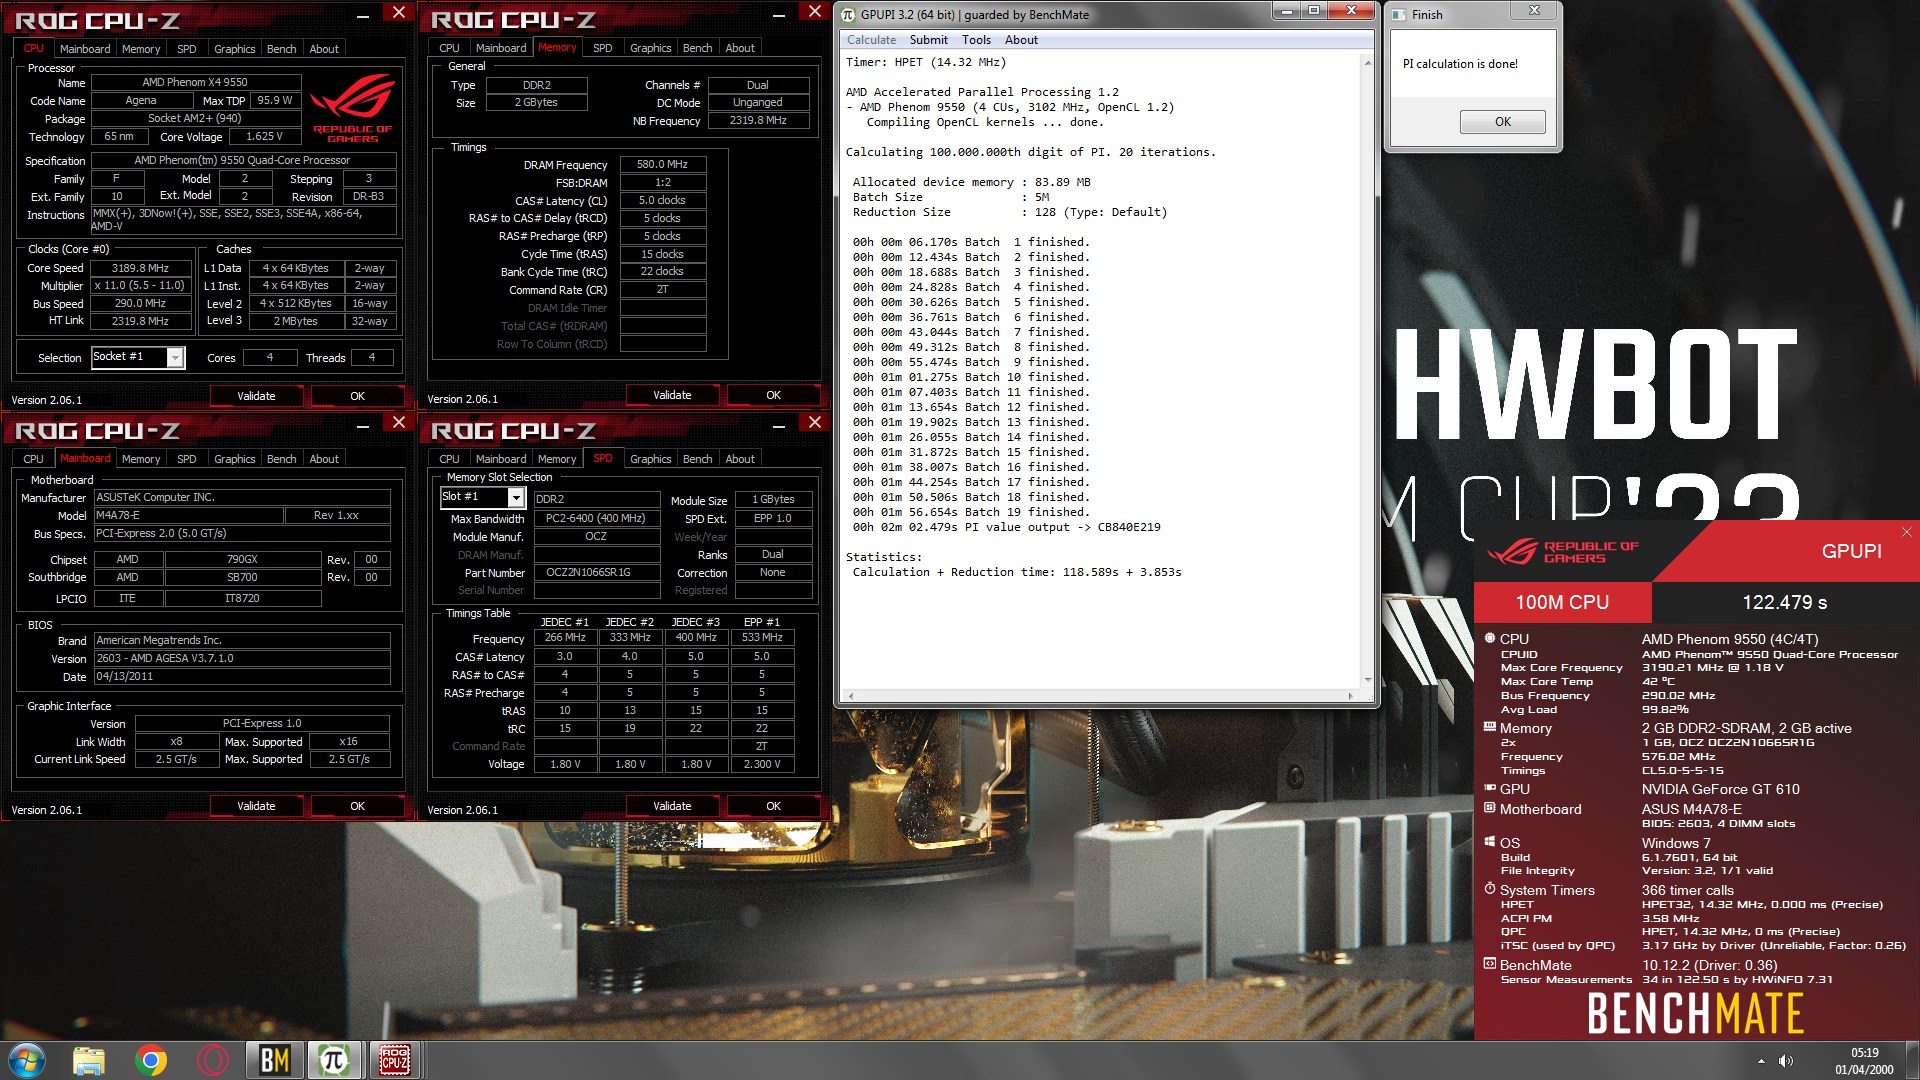Click Validate in CPU-Z CPU window
The width and height of the screenshot is (1920, 1080).
256,396
